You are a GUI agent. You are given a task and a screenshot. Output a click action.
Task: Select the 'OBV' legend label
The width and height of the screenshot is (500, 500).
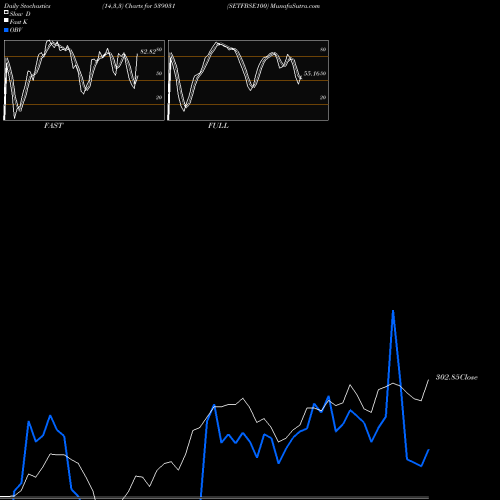point(16,30)
